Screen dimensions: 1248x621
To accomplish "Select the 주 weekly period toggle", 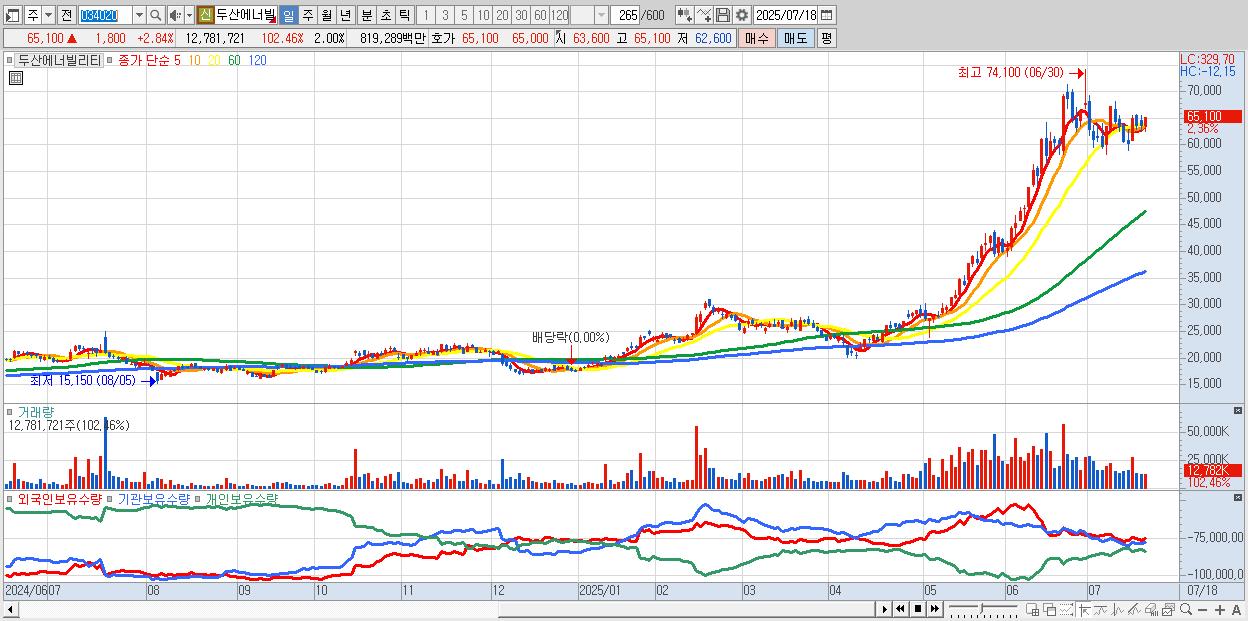I will coord(307,15).
